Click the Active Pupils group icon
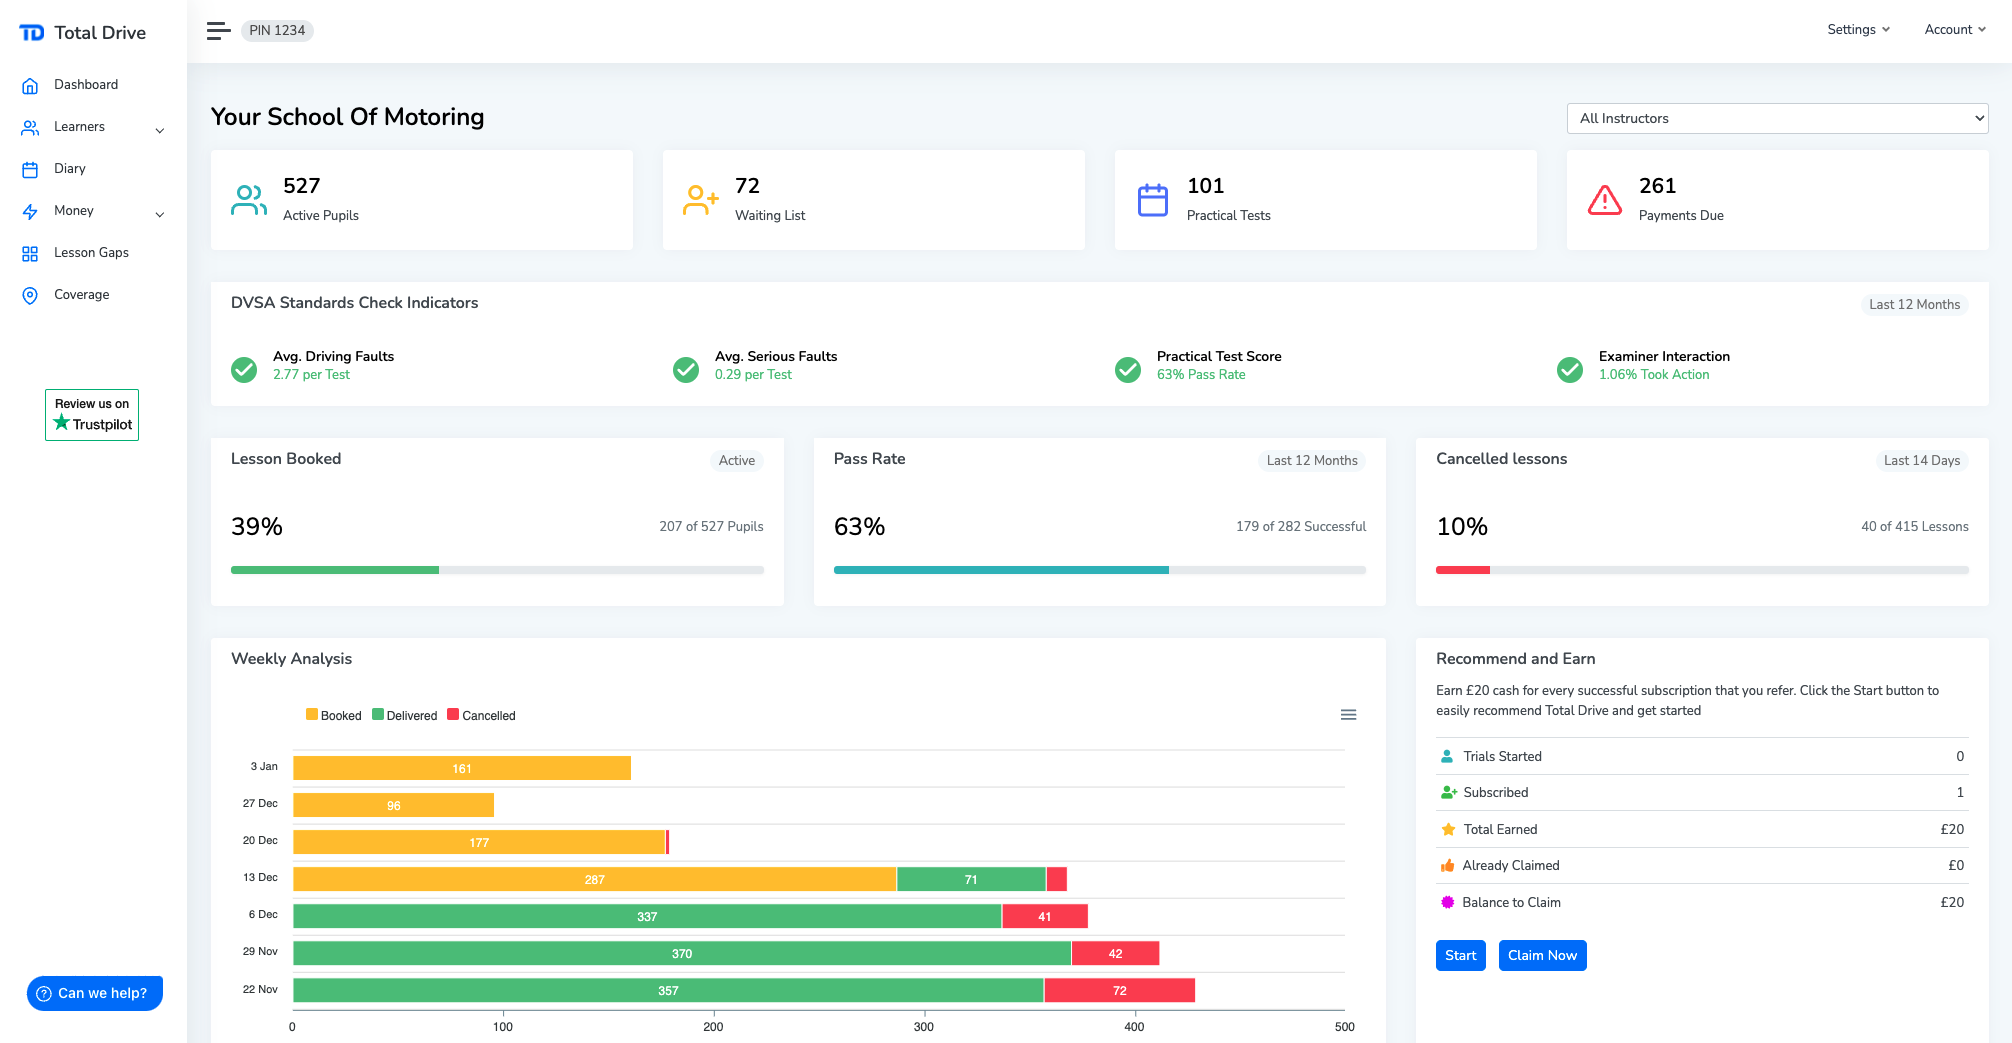Image resolution: width=2012 pixels, height=1043 pixels. pos(248,199)
